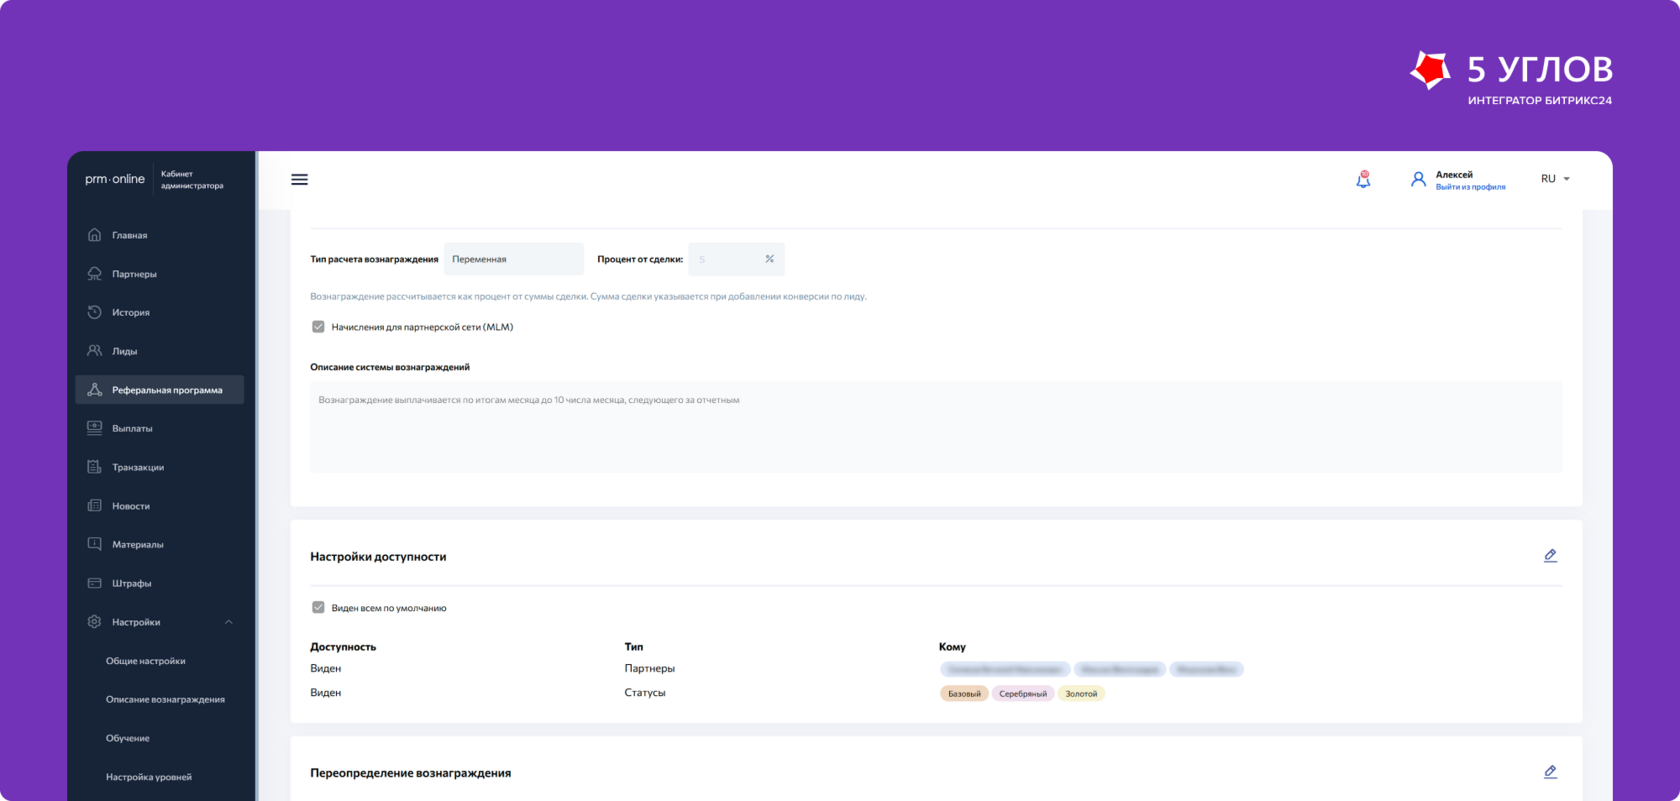
Task: Toggle Начисления для партнерской сети (MLM) checkbox
Action: pos(318,327)
